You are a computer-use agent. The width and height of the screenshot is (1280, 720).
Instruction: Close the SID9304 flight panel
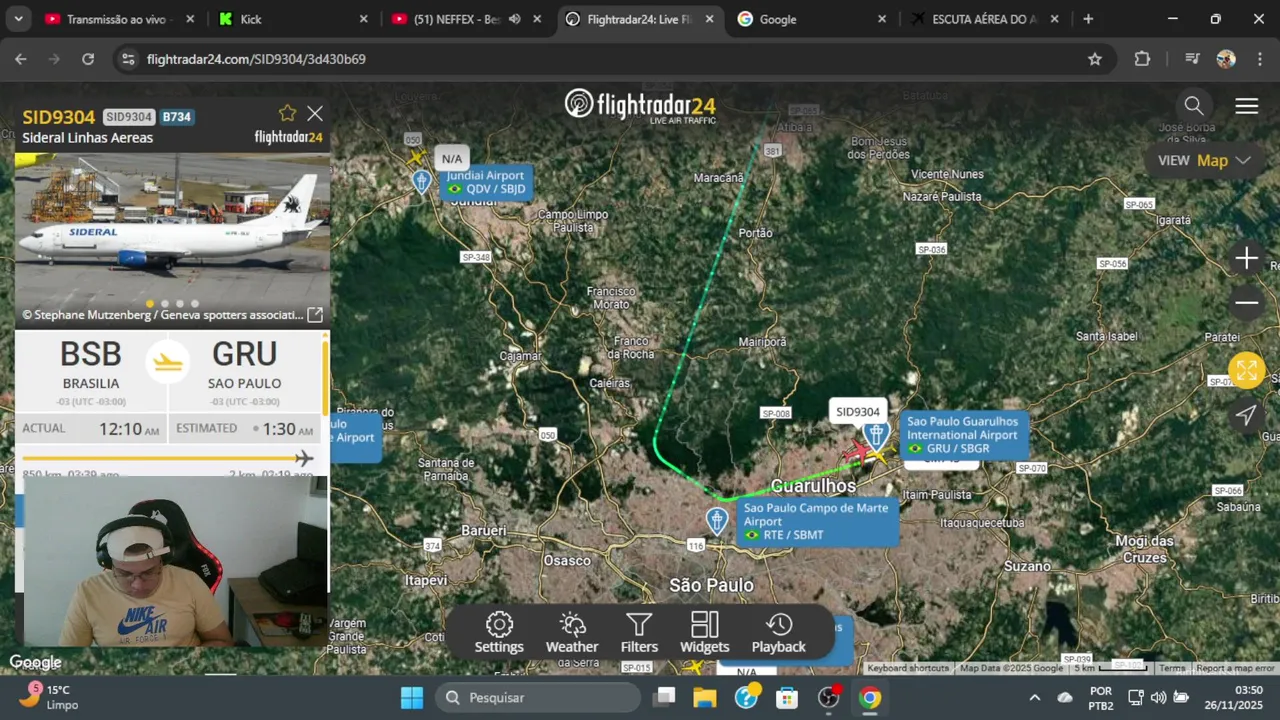pyautogui.click(x=315, y=114)
